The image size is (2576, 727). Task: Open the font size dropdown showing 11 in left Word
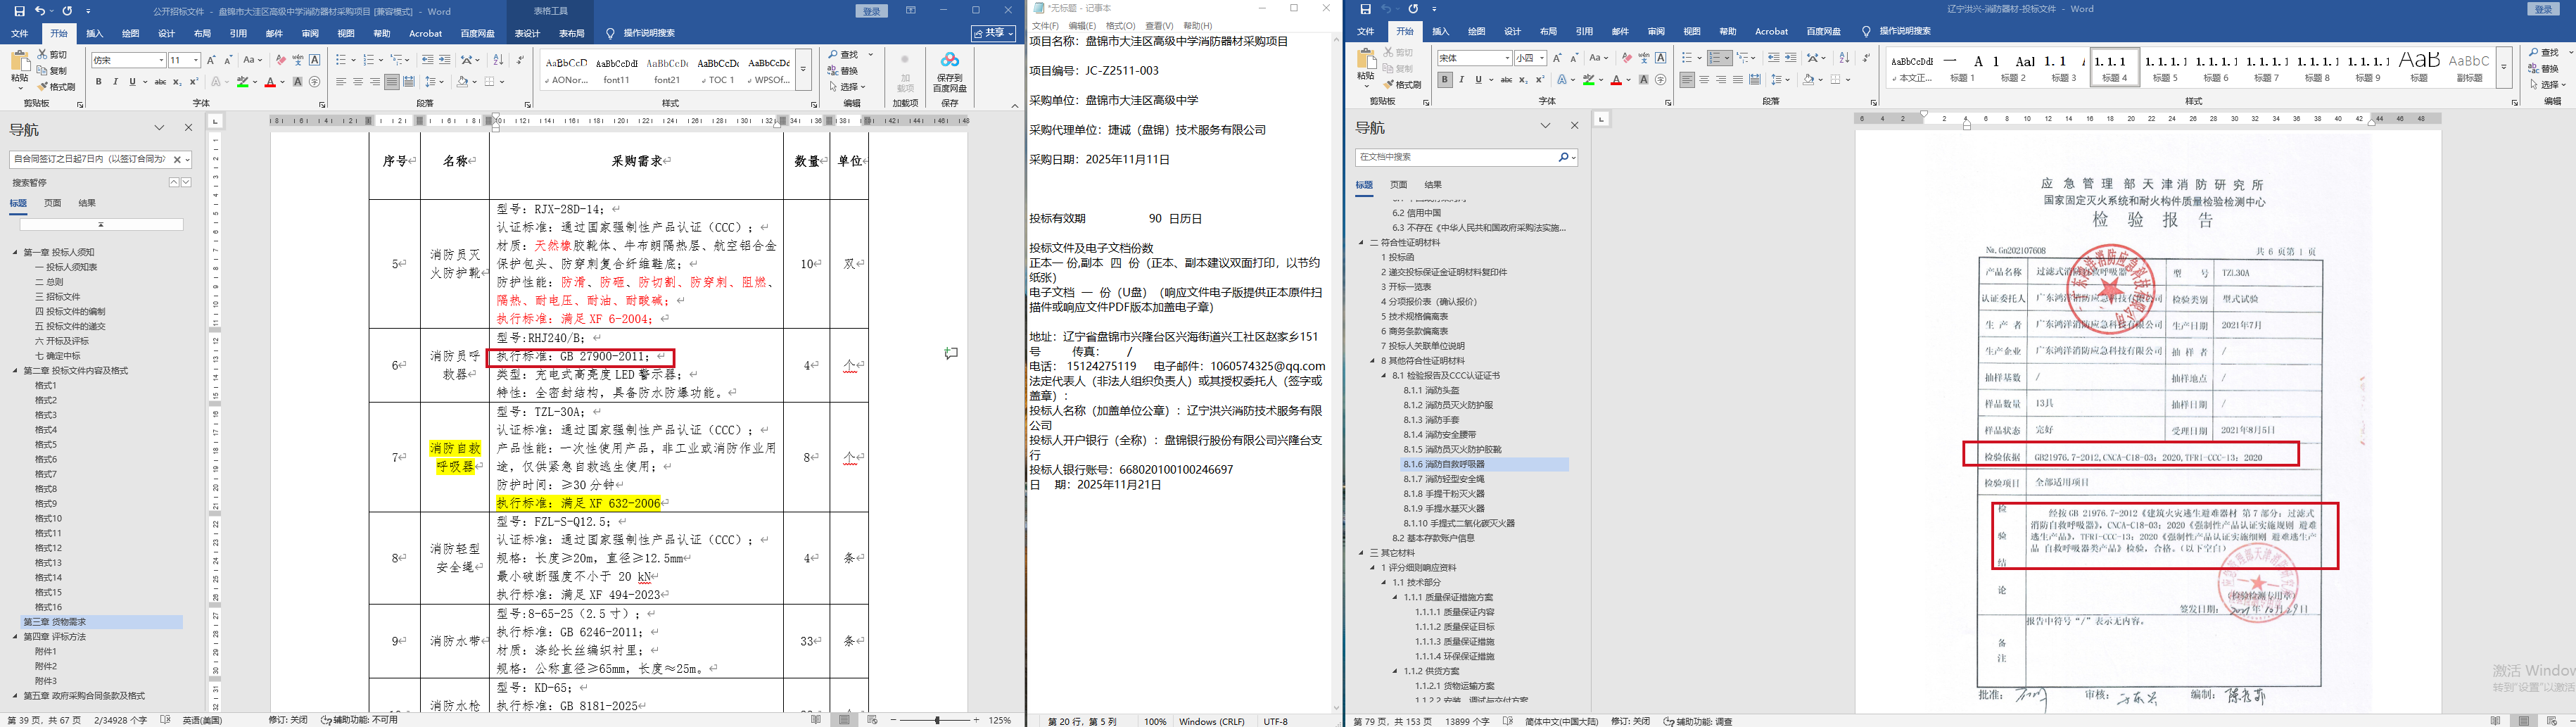195,60
